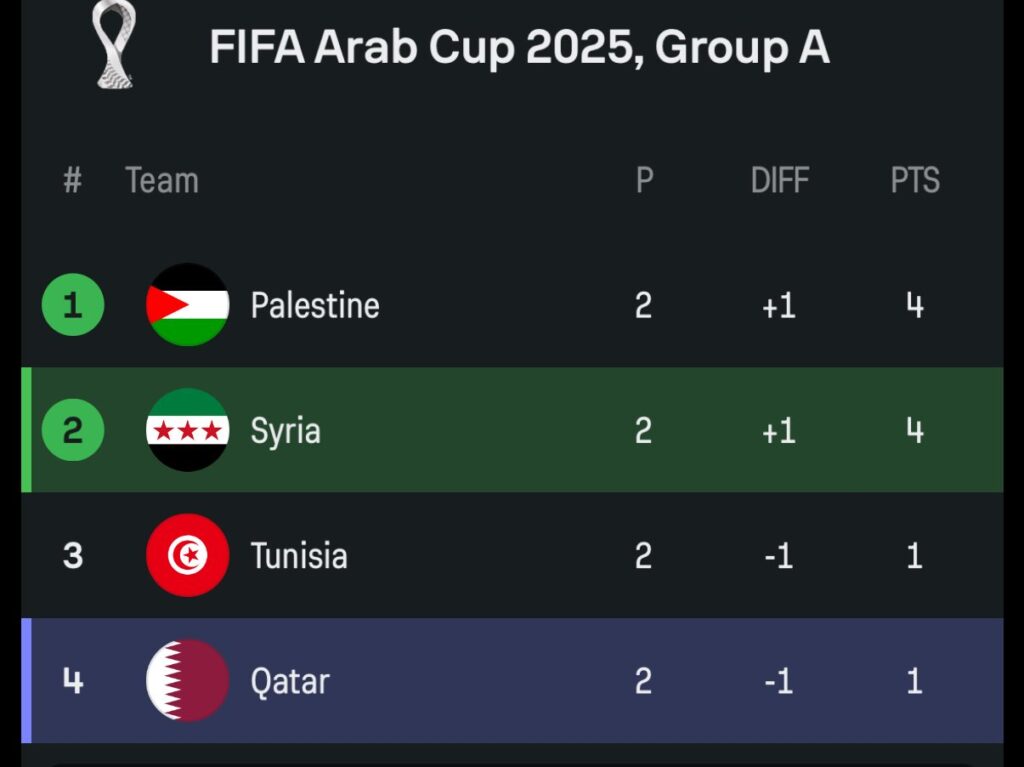Screen dimensions: 1024x767
Task: Click the DIFF column header
Action: [x=779, y=181]
